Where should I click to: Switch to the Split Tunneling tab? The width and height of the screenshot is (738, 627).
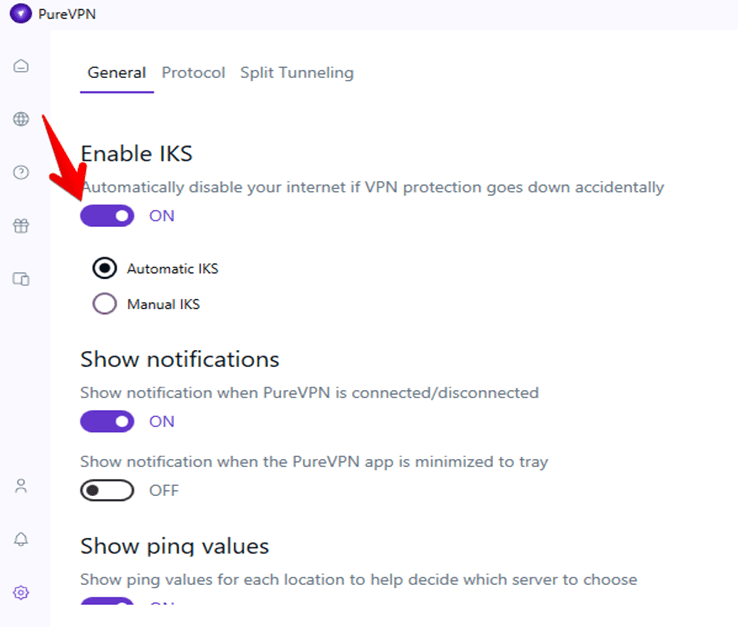point(296,73)
